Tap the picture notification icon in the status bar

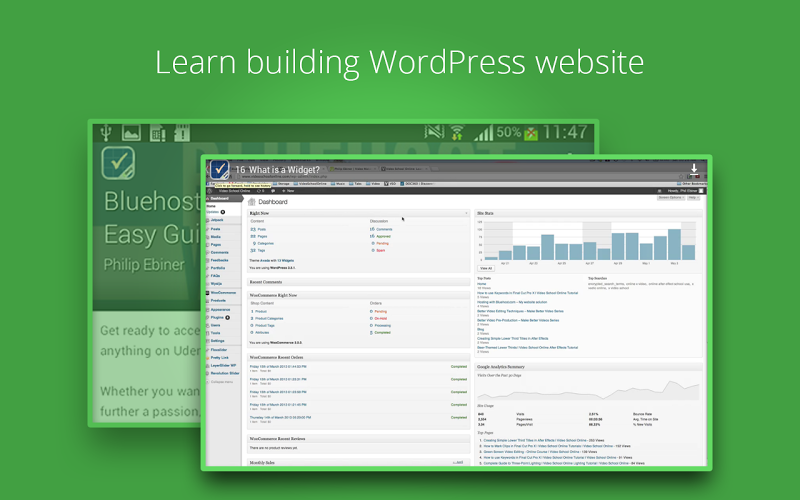(131, 133)
